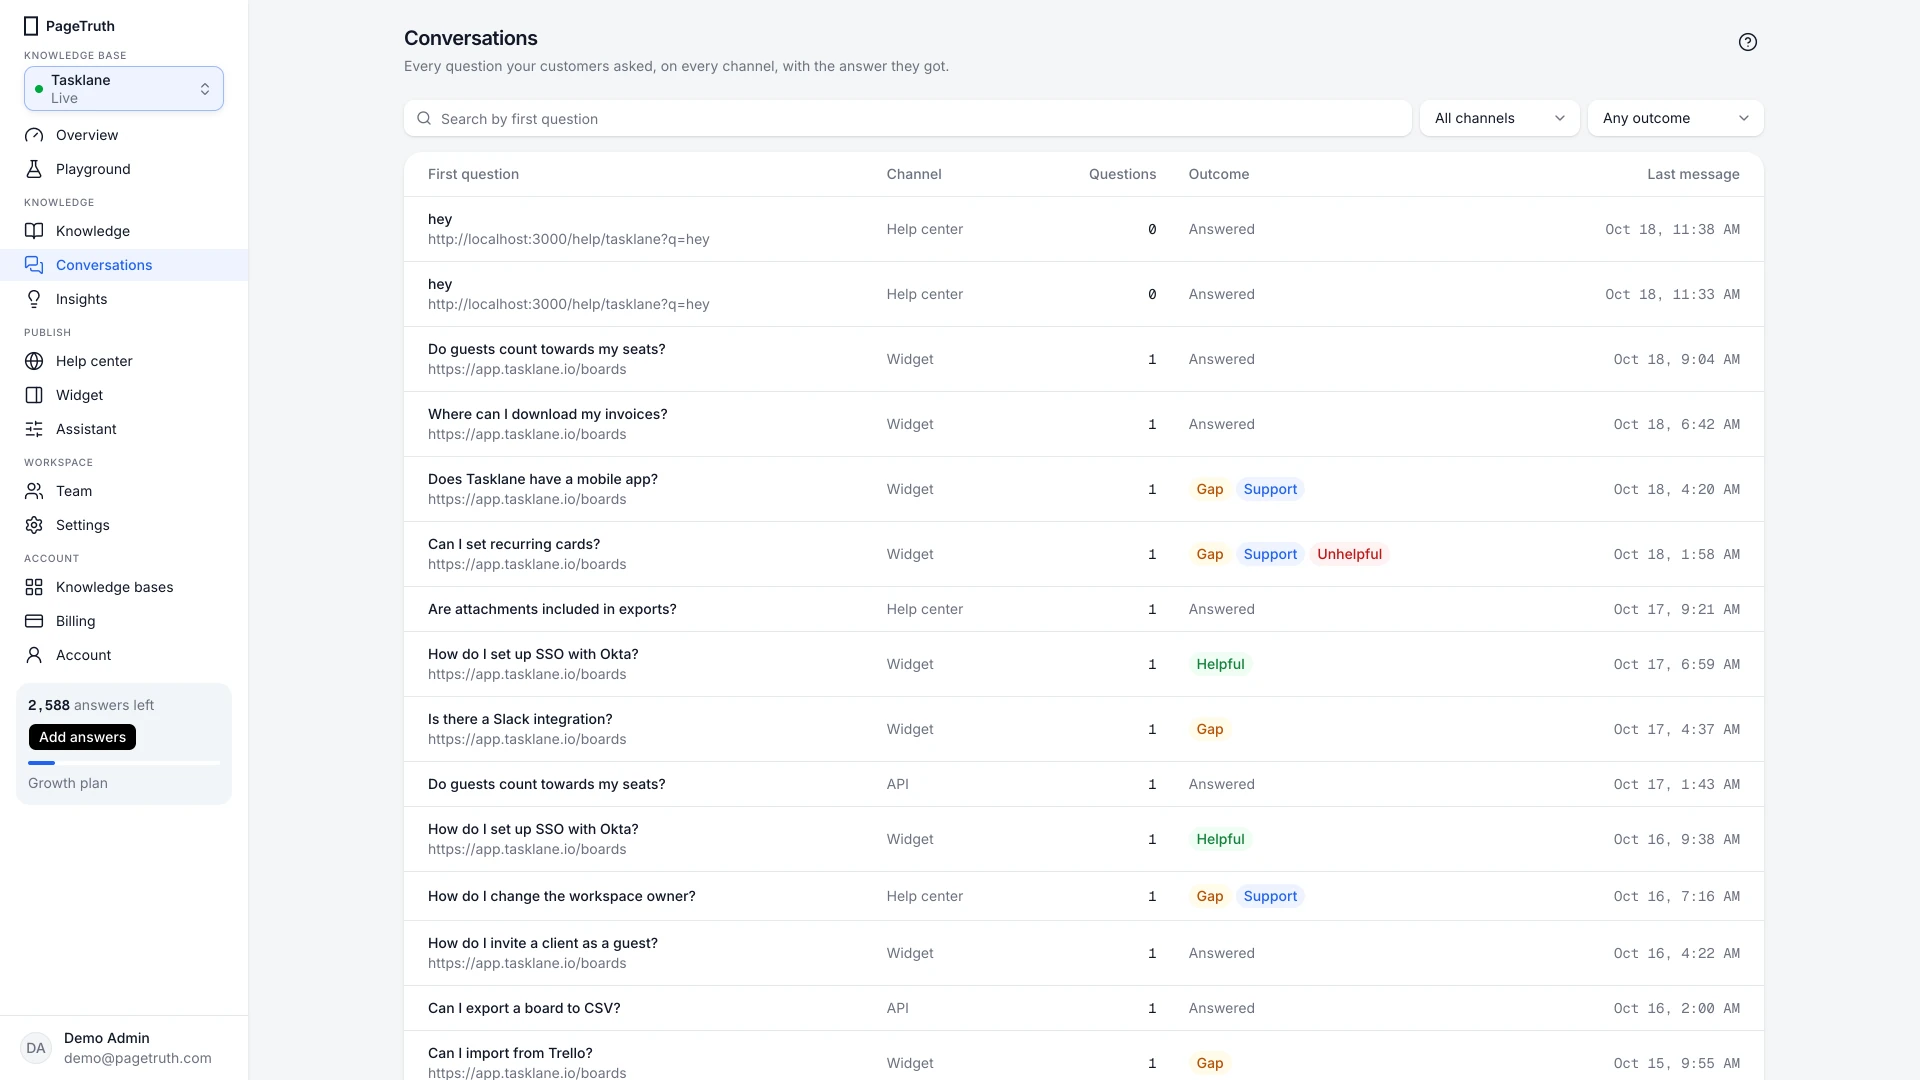Go to the Insights menu item
Viewport: 1920px width, 1080px height.
pos(124,299)
